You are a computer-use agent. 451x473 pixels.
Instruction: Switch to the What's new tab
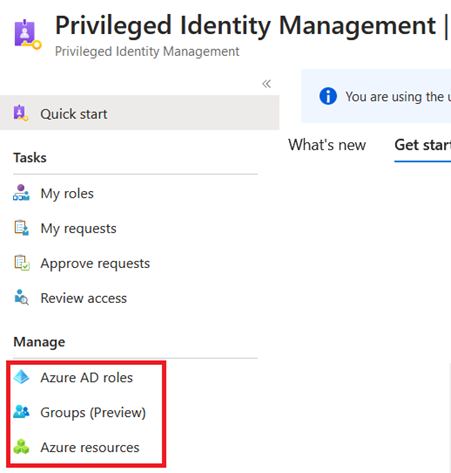pyautogui.click(x=327, y=145)
